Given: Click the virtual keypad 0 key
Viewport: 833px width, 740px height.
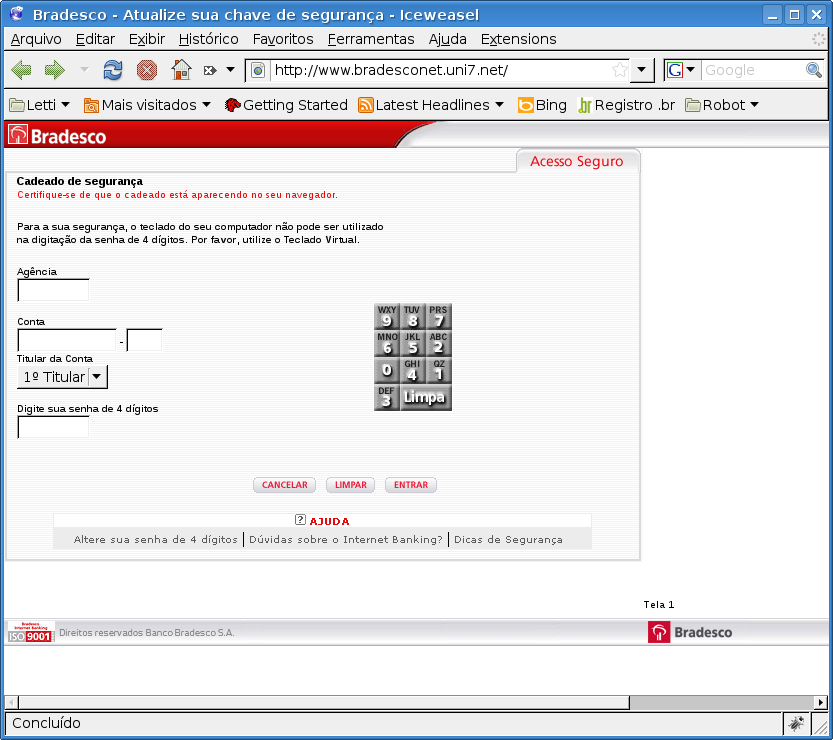Looking at the screenshot, I should pyautogui.click(x=387, y=371).
